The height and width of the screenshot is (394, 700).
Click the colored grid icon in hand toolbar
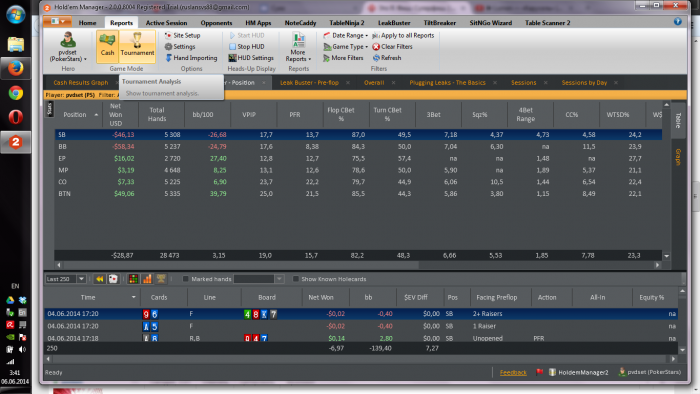tap(133, 279)
